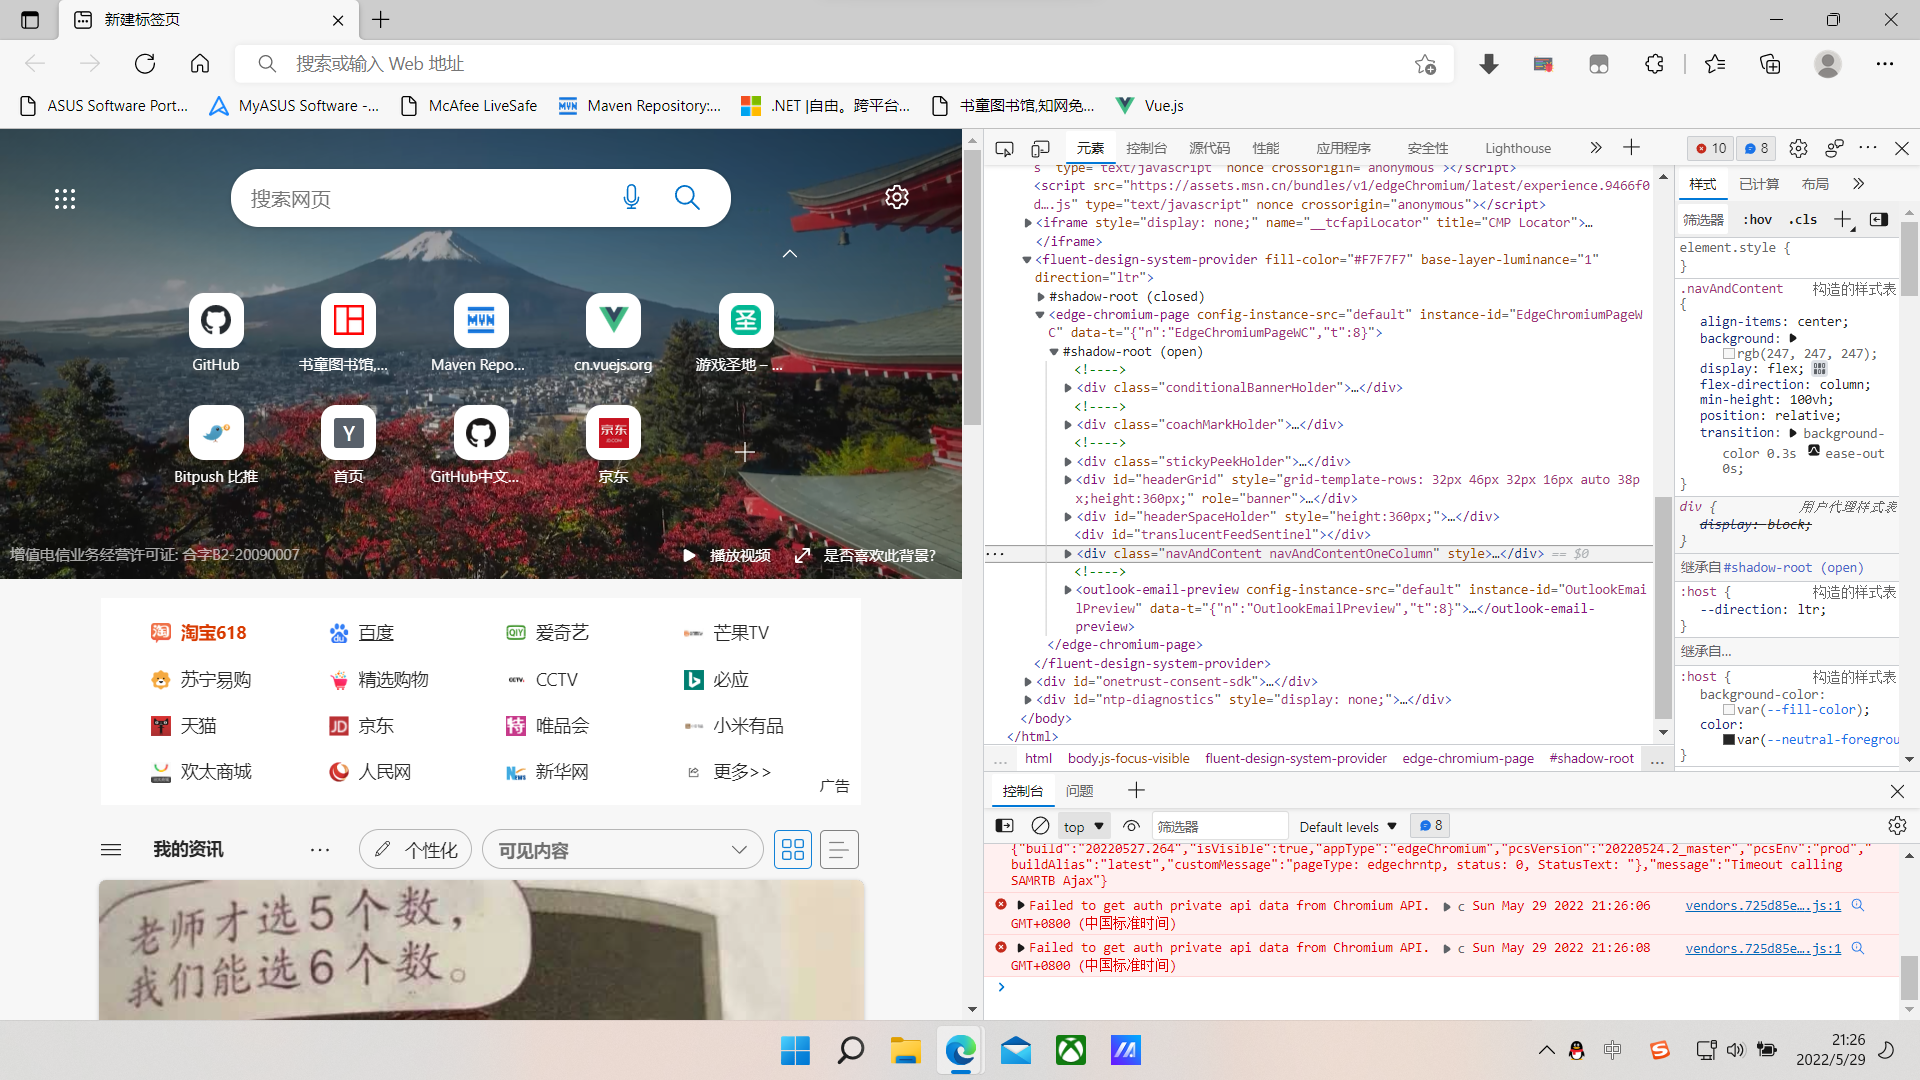
Task: Toggle the :hov element state panel
Action: click(1757, 220)
